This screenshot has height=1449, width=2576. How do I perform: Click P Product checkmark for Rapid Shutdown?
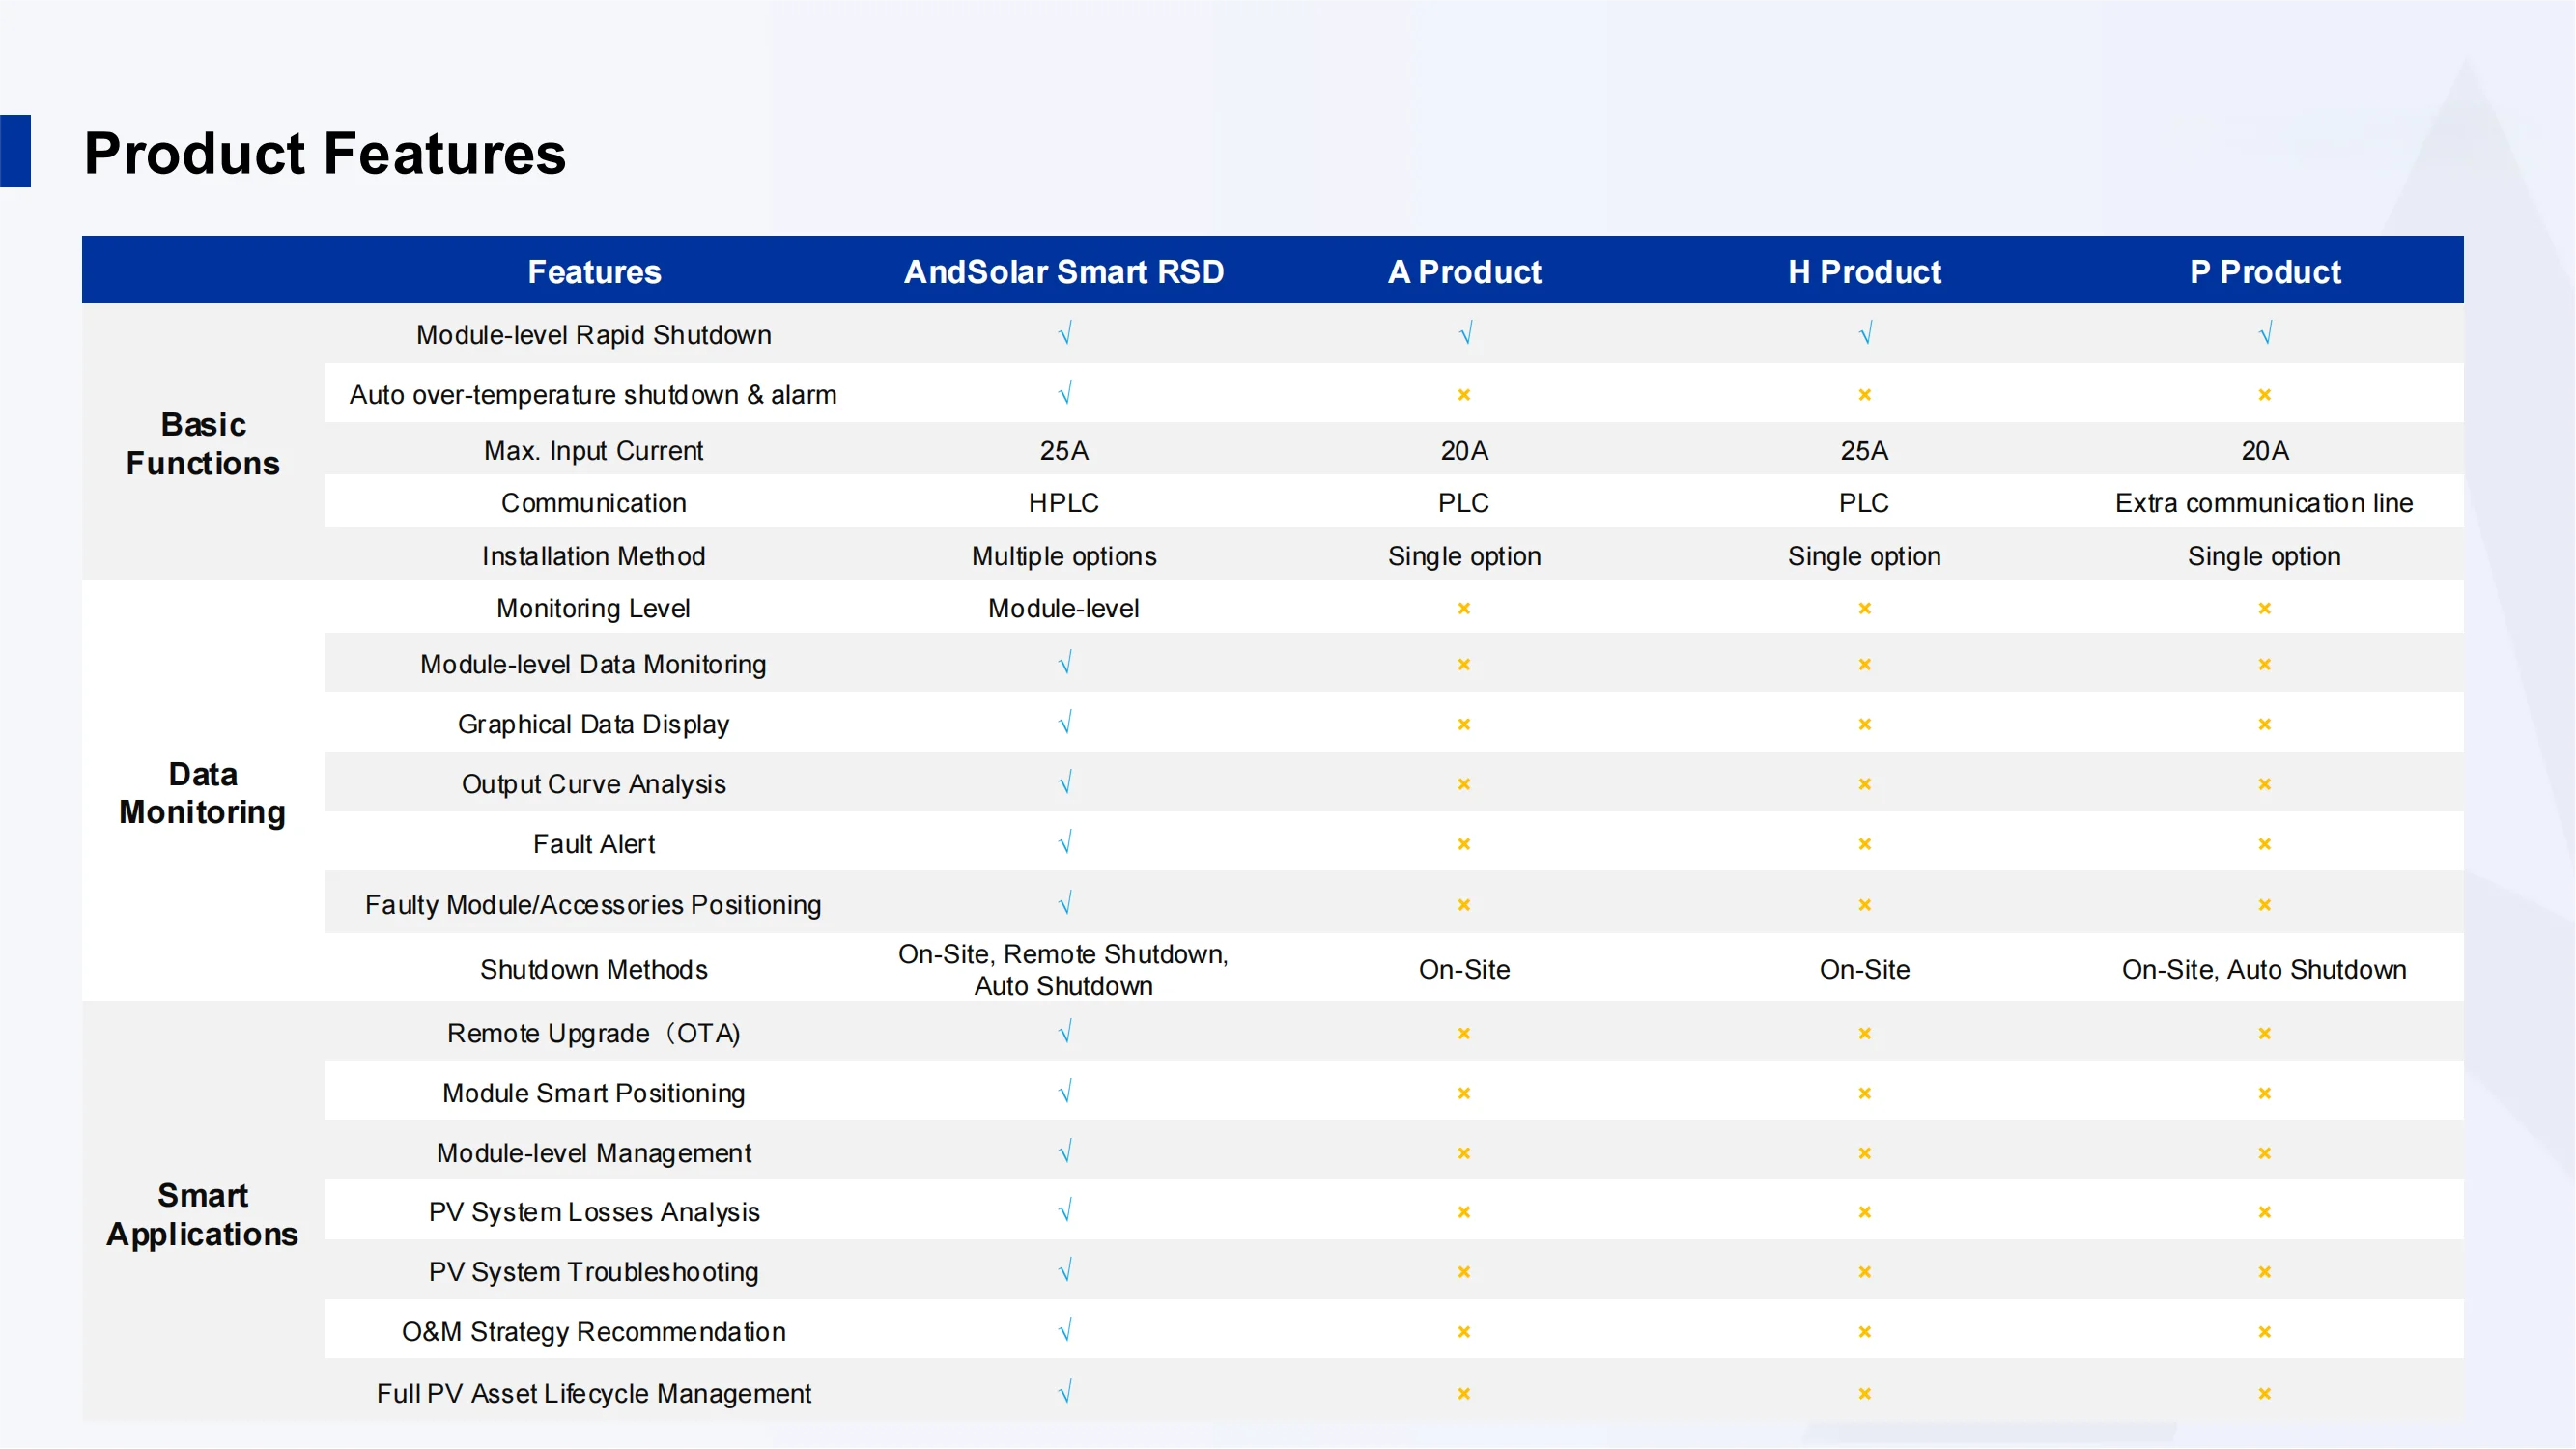(2265, 333)
